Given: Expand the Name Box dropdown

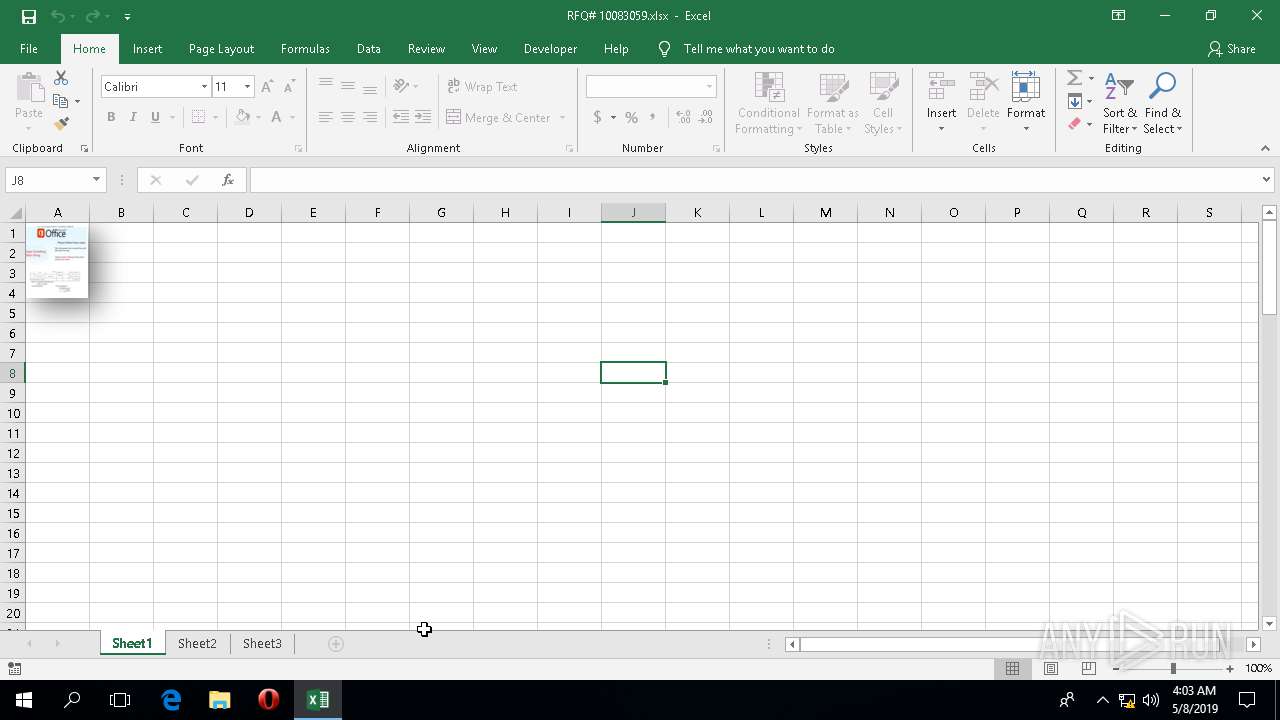Looking at the screenshot, I should [96, 180].
